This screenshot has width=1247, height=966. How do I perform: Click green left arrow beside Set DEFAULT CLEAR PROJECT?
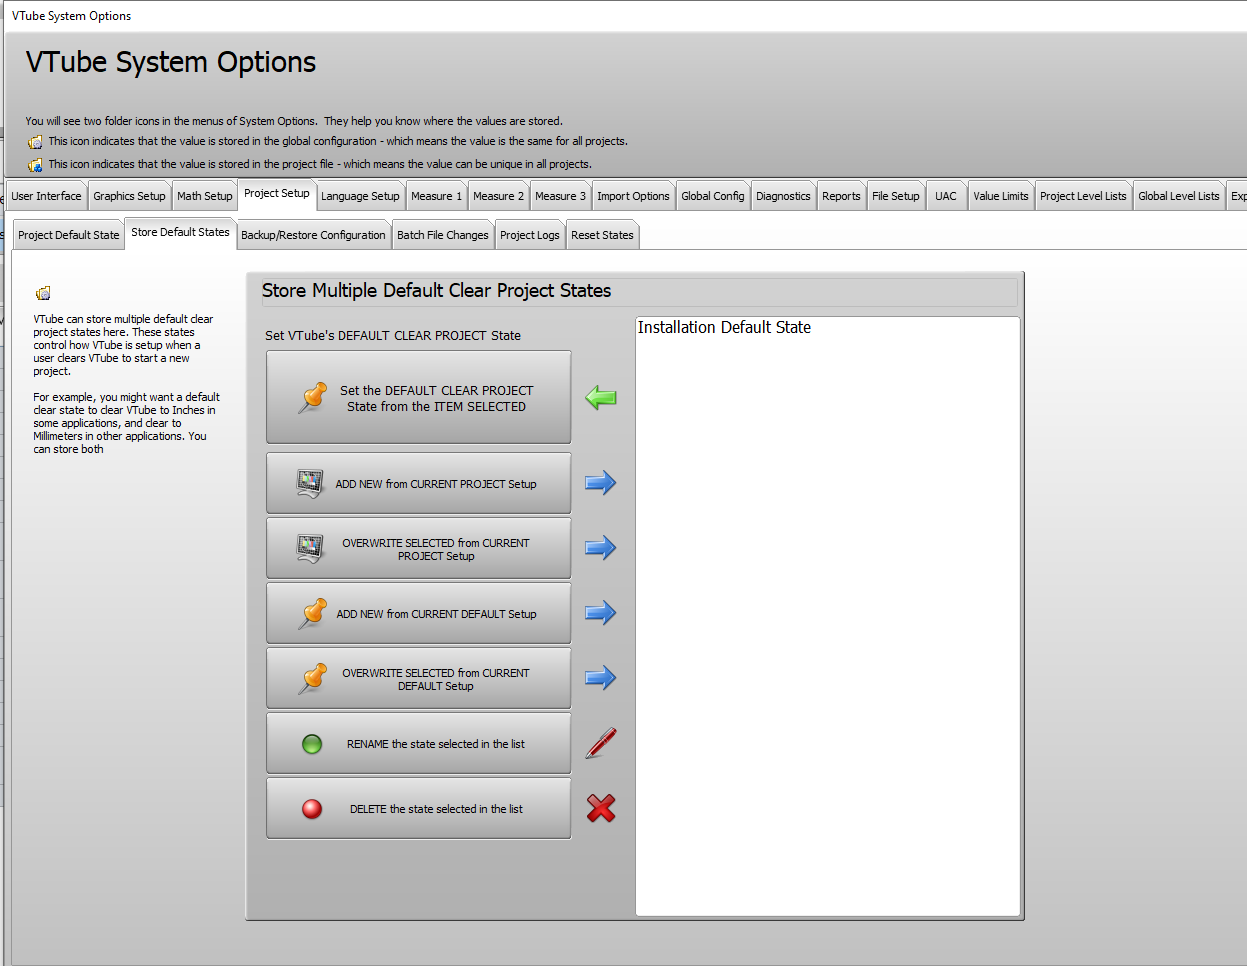coord(601,398)
